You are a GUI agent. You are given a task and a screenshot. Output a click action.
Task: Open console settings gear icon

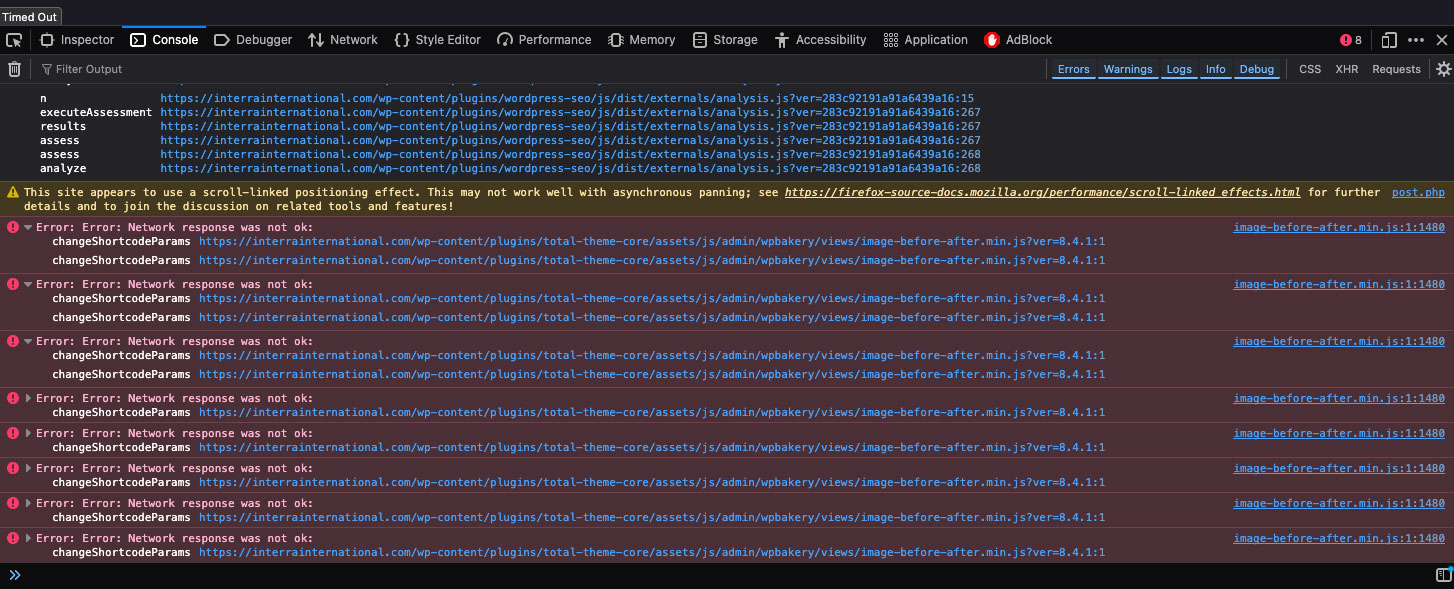[x=1443, y=69]
